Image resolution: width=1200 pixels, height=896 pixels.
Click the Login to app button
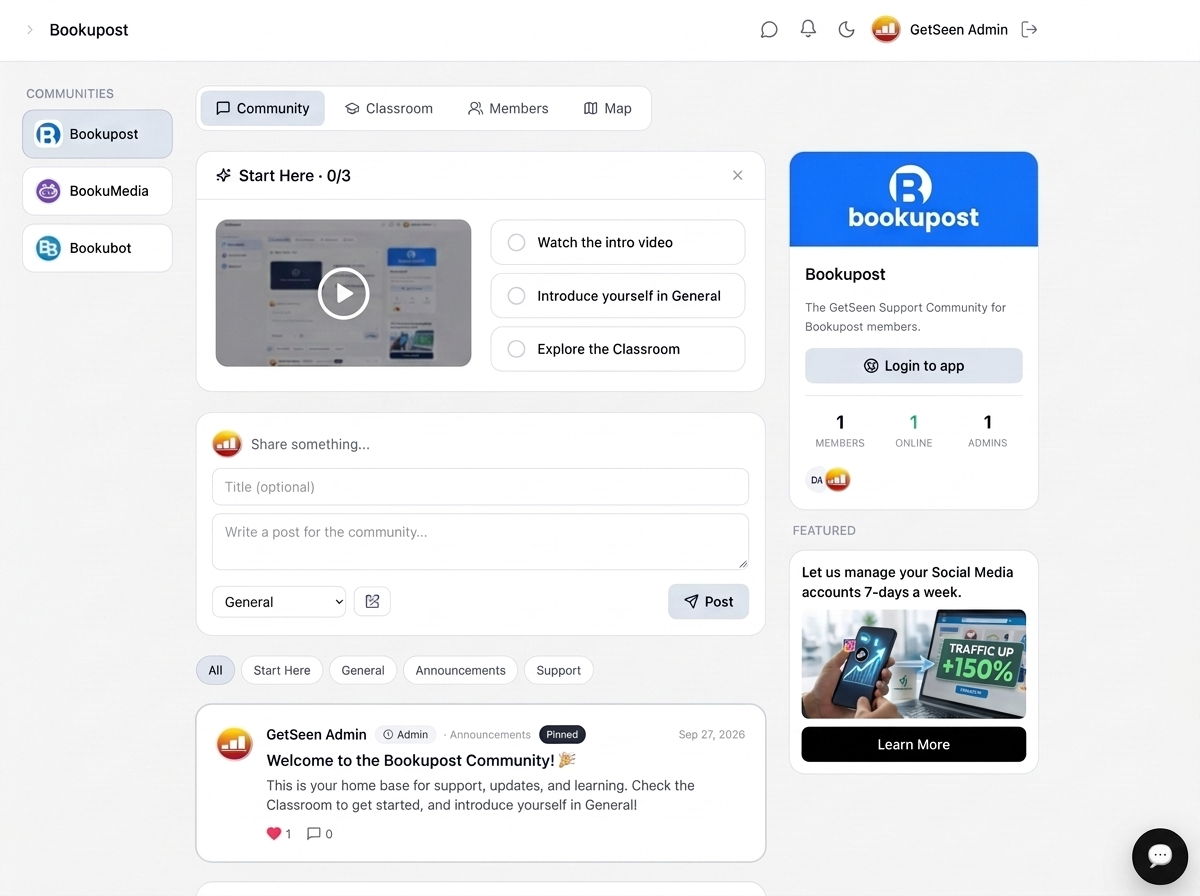coord(914,366)
